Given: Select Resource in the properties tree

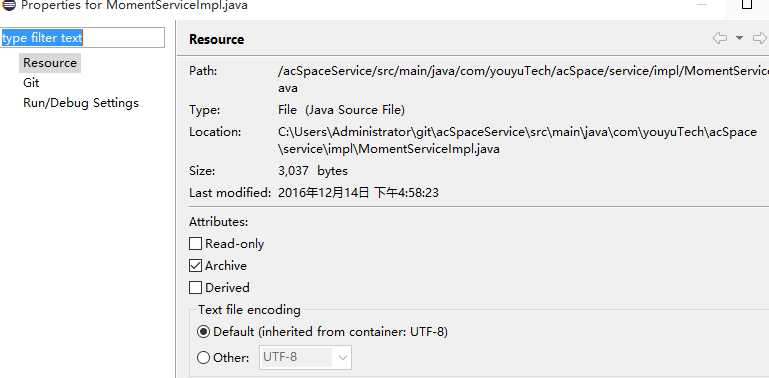Looking at the screenshot, I should (50, 63).
